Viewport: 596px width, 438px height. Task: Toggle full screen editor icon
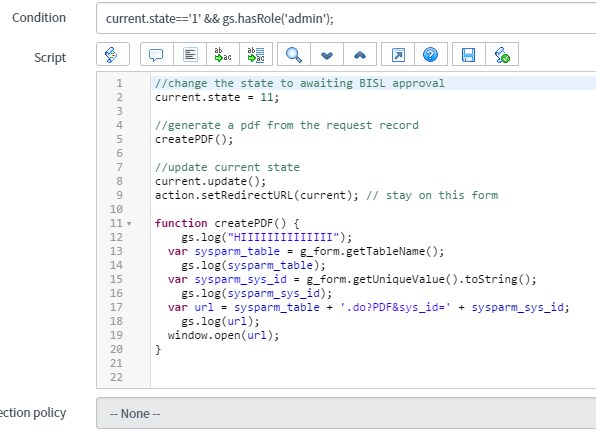tap(398, 54)
